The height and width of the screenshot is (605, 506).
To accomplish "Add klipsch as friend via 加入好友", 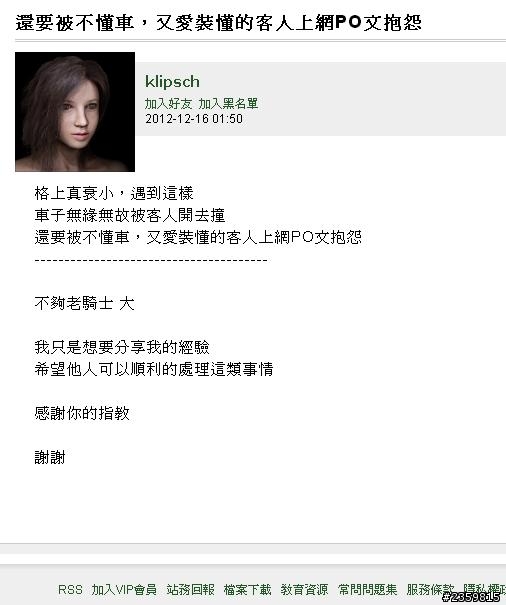I will (168, 103).
